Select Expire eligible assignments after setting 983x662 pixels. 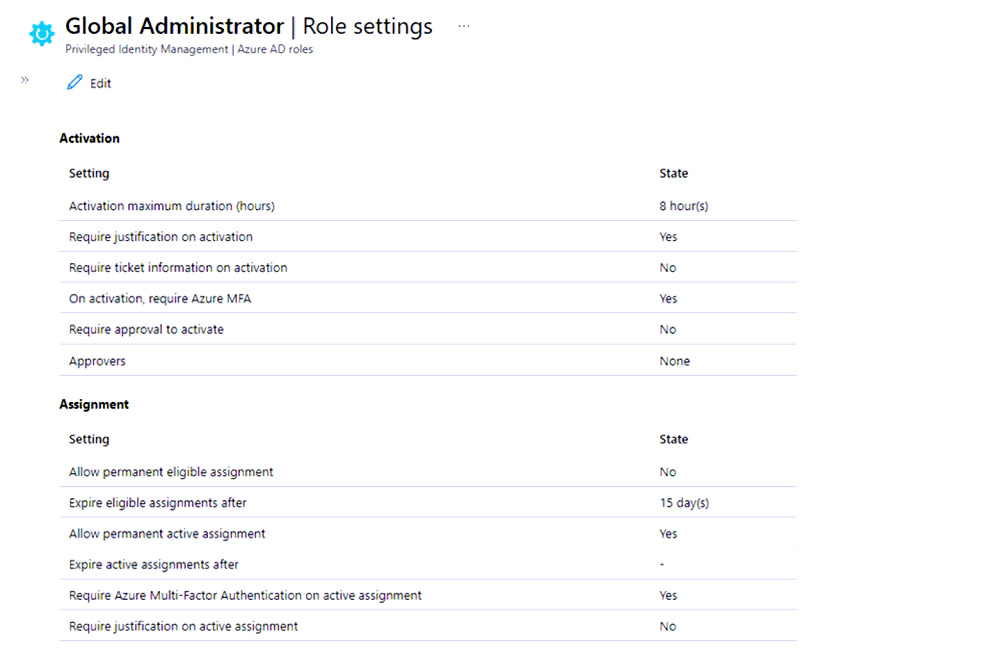tap(157, 502)
